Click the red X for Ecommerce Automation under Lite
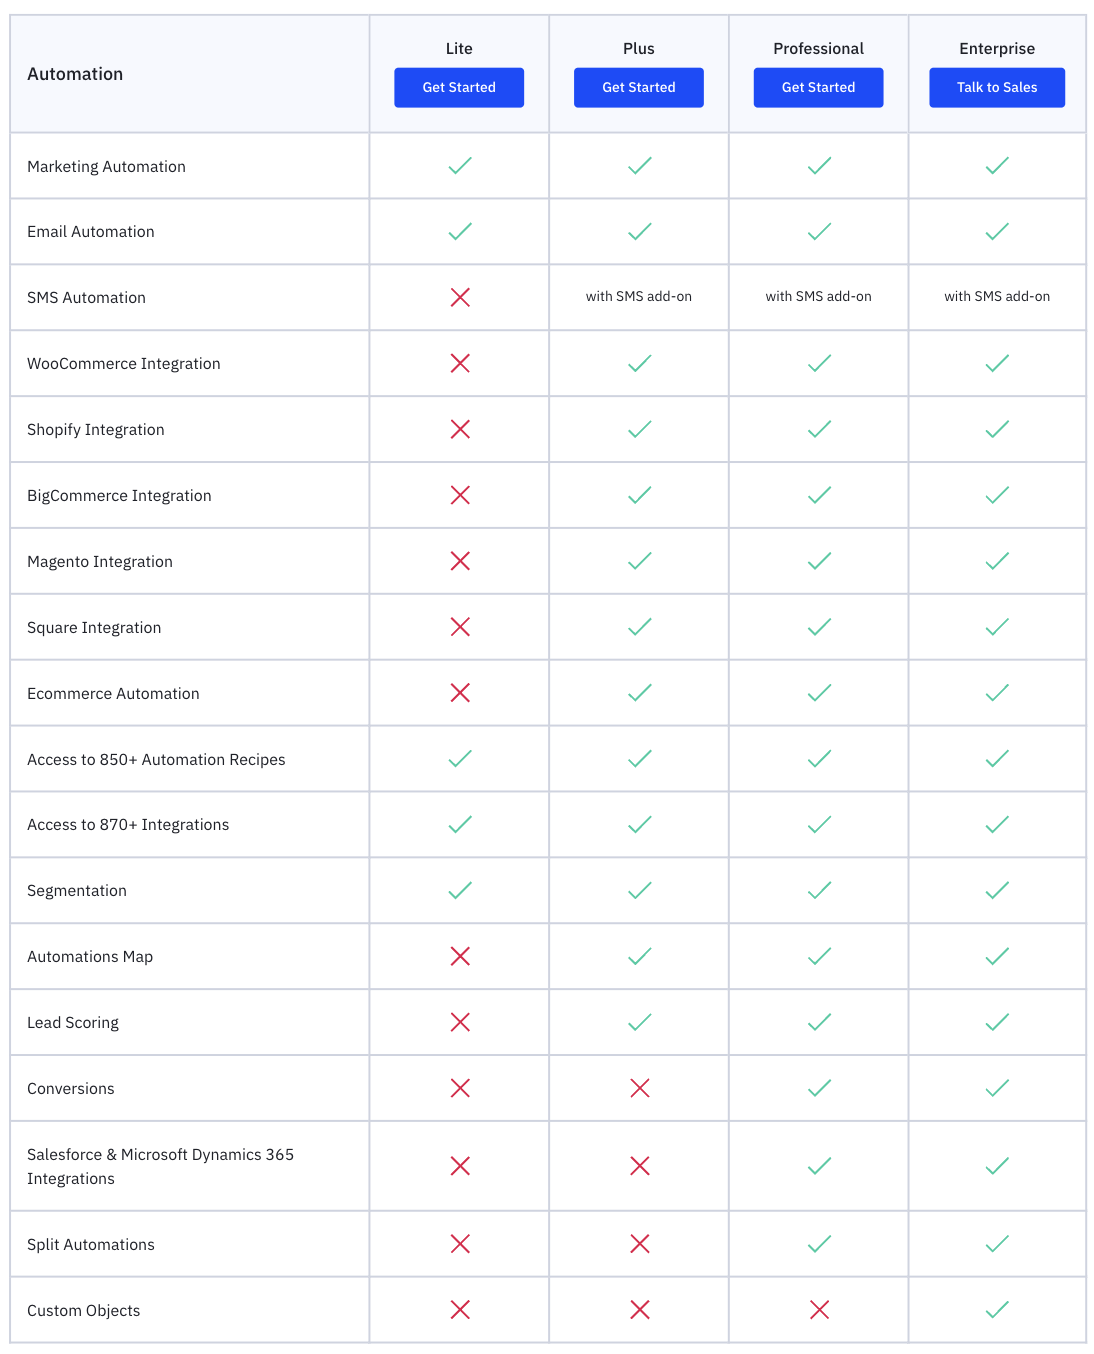 458,693
